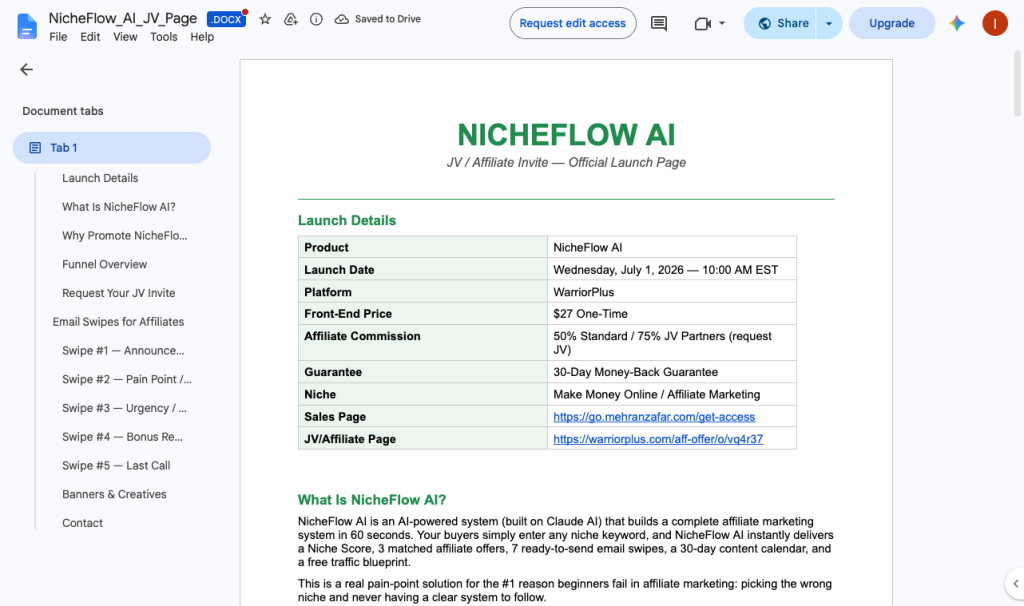This screenshot has width=1024, height=606.
Task: Click the Launch Details section heading
Action: tap(347, 220)
